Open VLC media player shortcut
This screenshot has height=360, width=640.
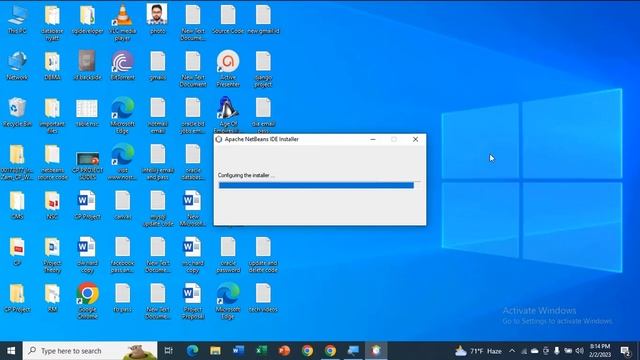(x=122, y=22)
